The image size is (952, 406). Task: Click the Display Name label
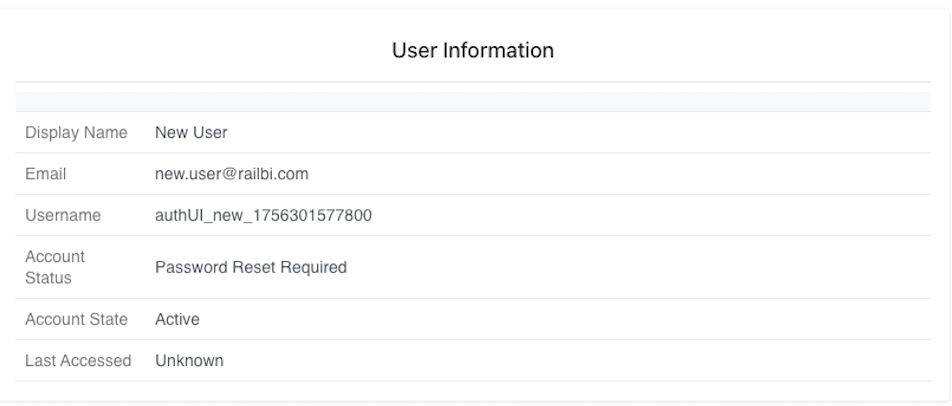(76, 132)
